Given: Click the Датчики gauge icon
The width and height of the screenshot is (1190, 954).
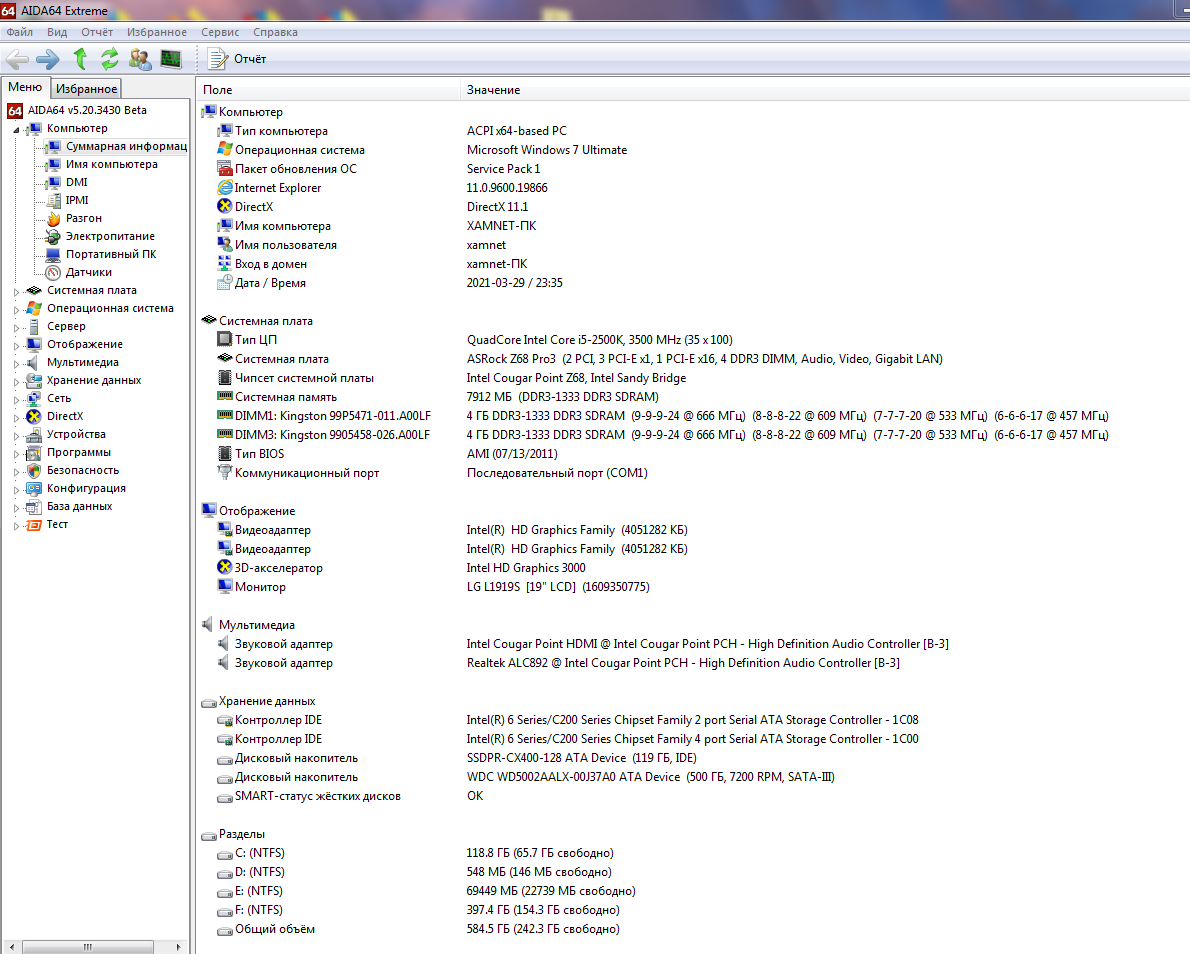Looking at the screenshot, I should click(53, 272).
